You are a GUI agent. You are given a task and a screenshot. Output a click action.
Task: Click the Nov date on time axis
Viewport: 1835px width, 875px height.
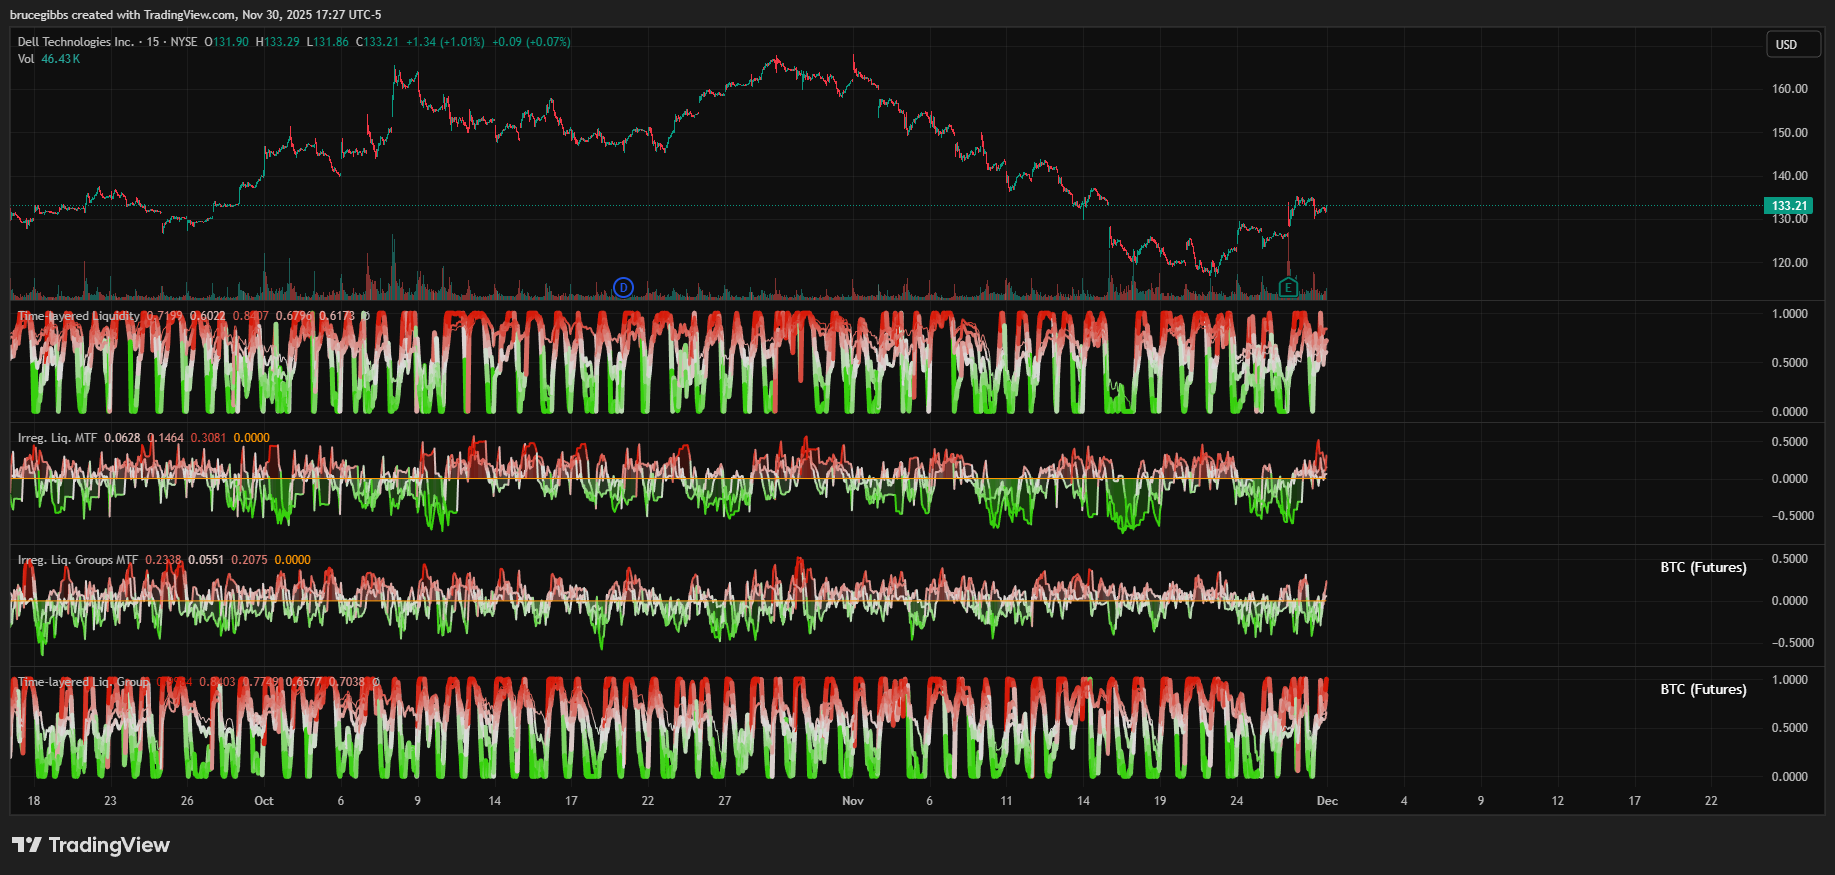[853, 801]
